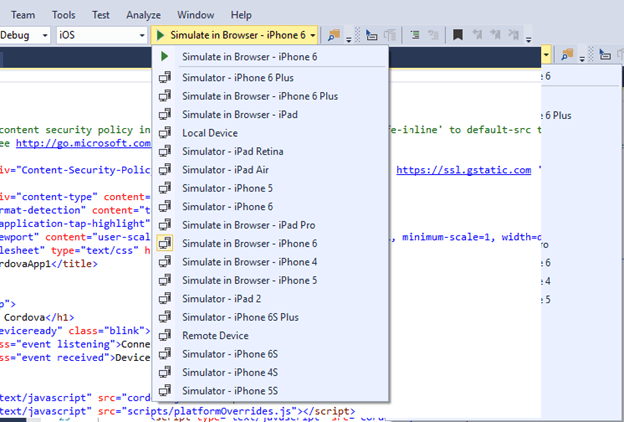The image size is (624, 422).
Task: Click the Cordova h1 code line
Action: pyautogui.click(x=39, y=317)
